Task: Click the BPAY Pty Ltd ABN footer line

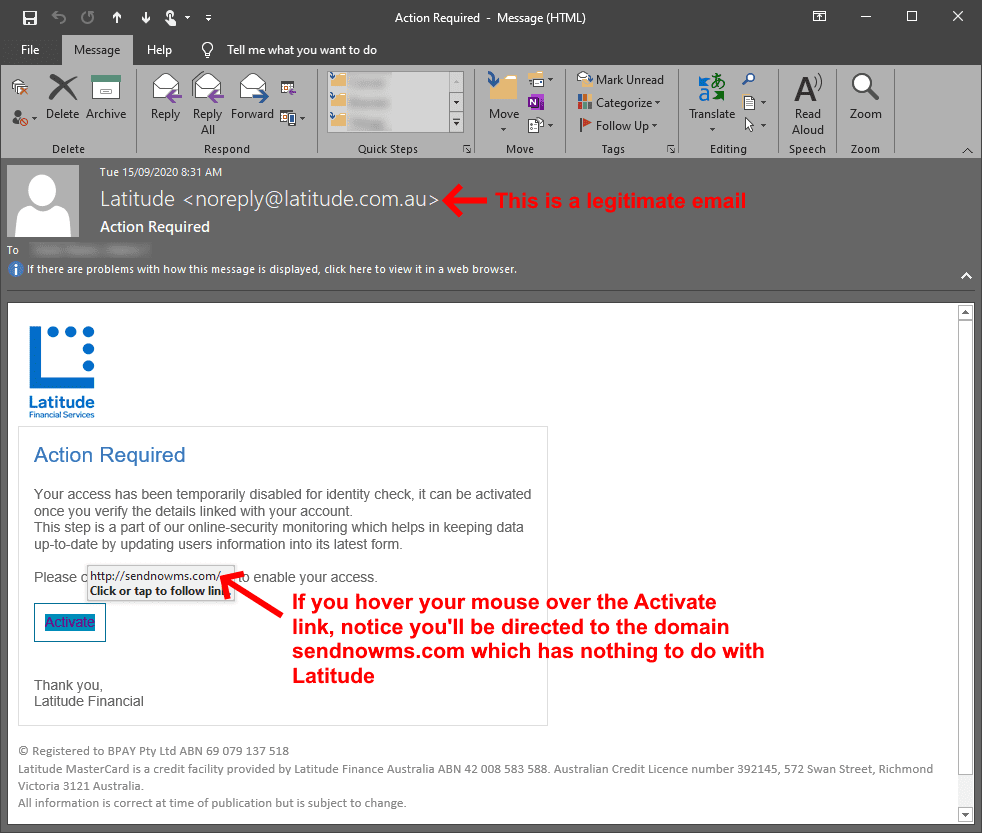Action: click(153, 751)
